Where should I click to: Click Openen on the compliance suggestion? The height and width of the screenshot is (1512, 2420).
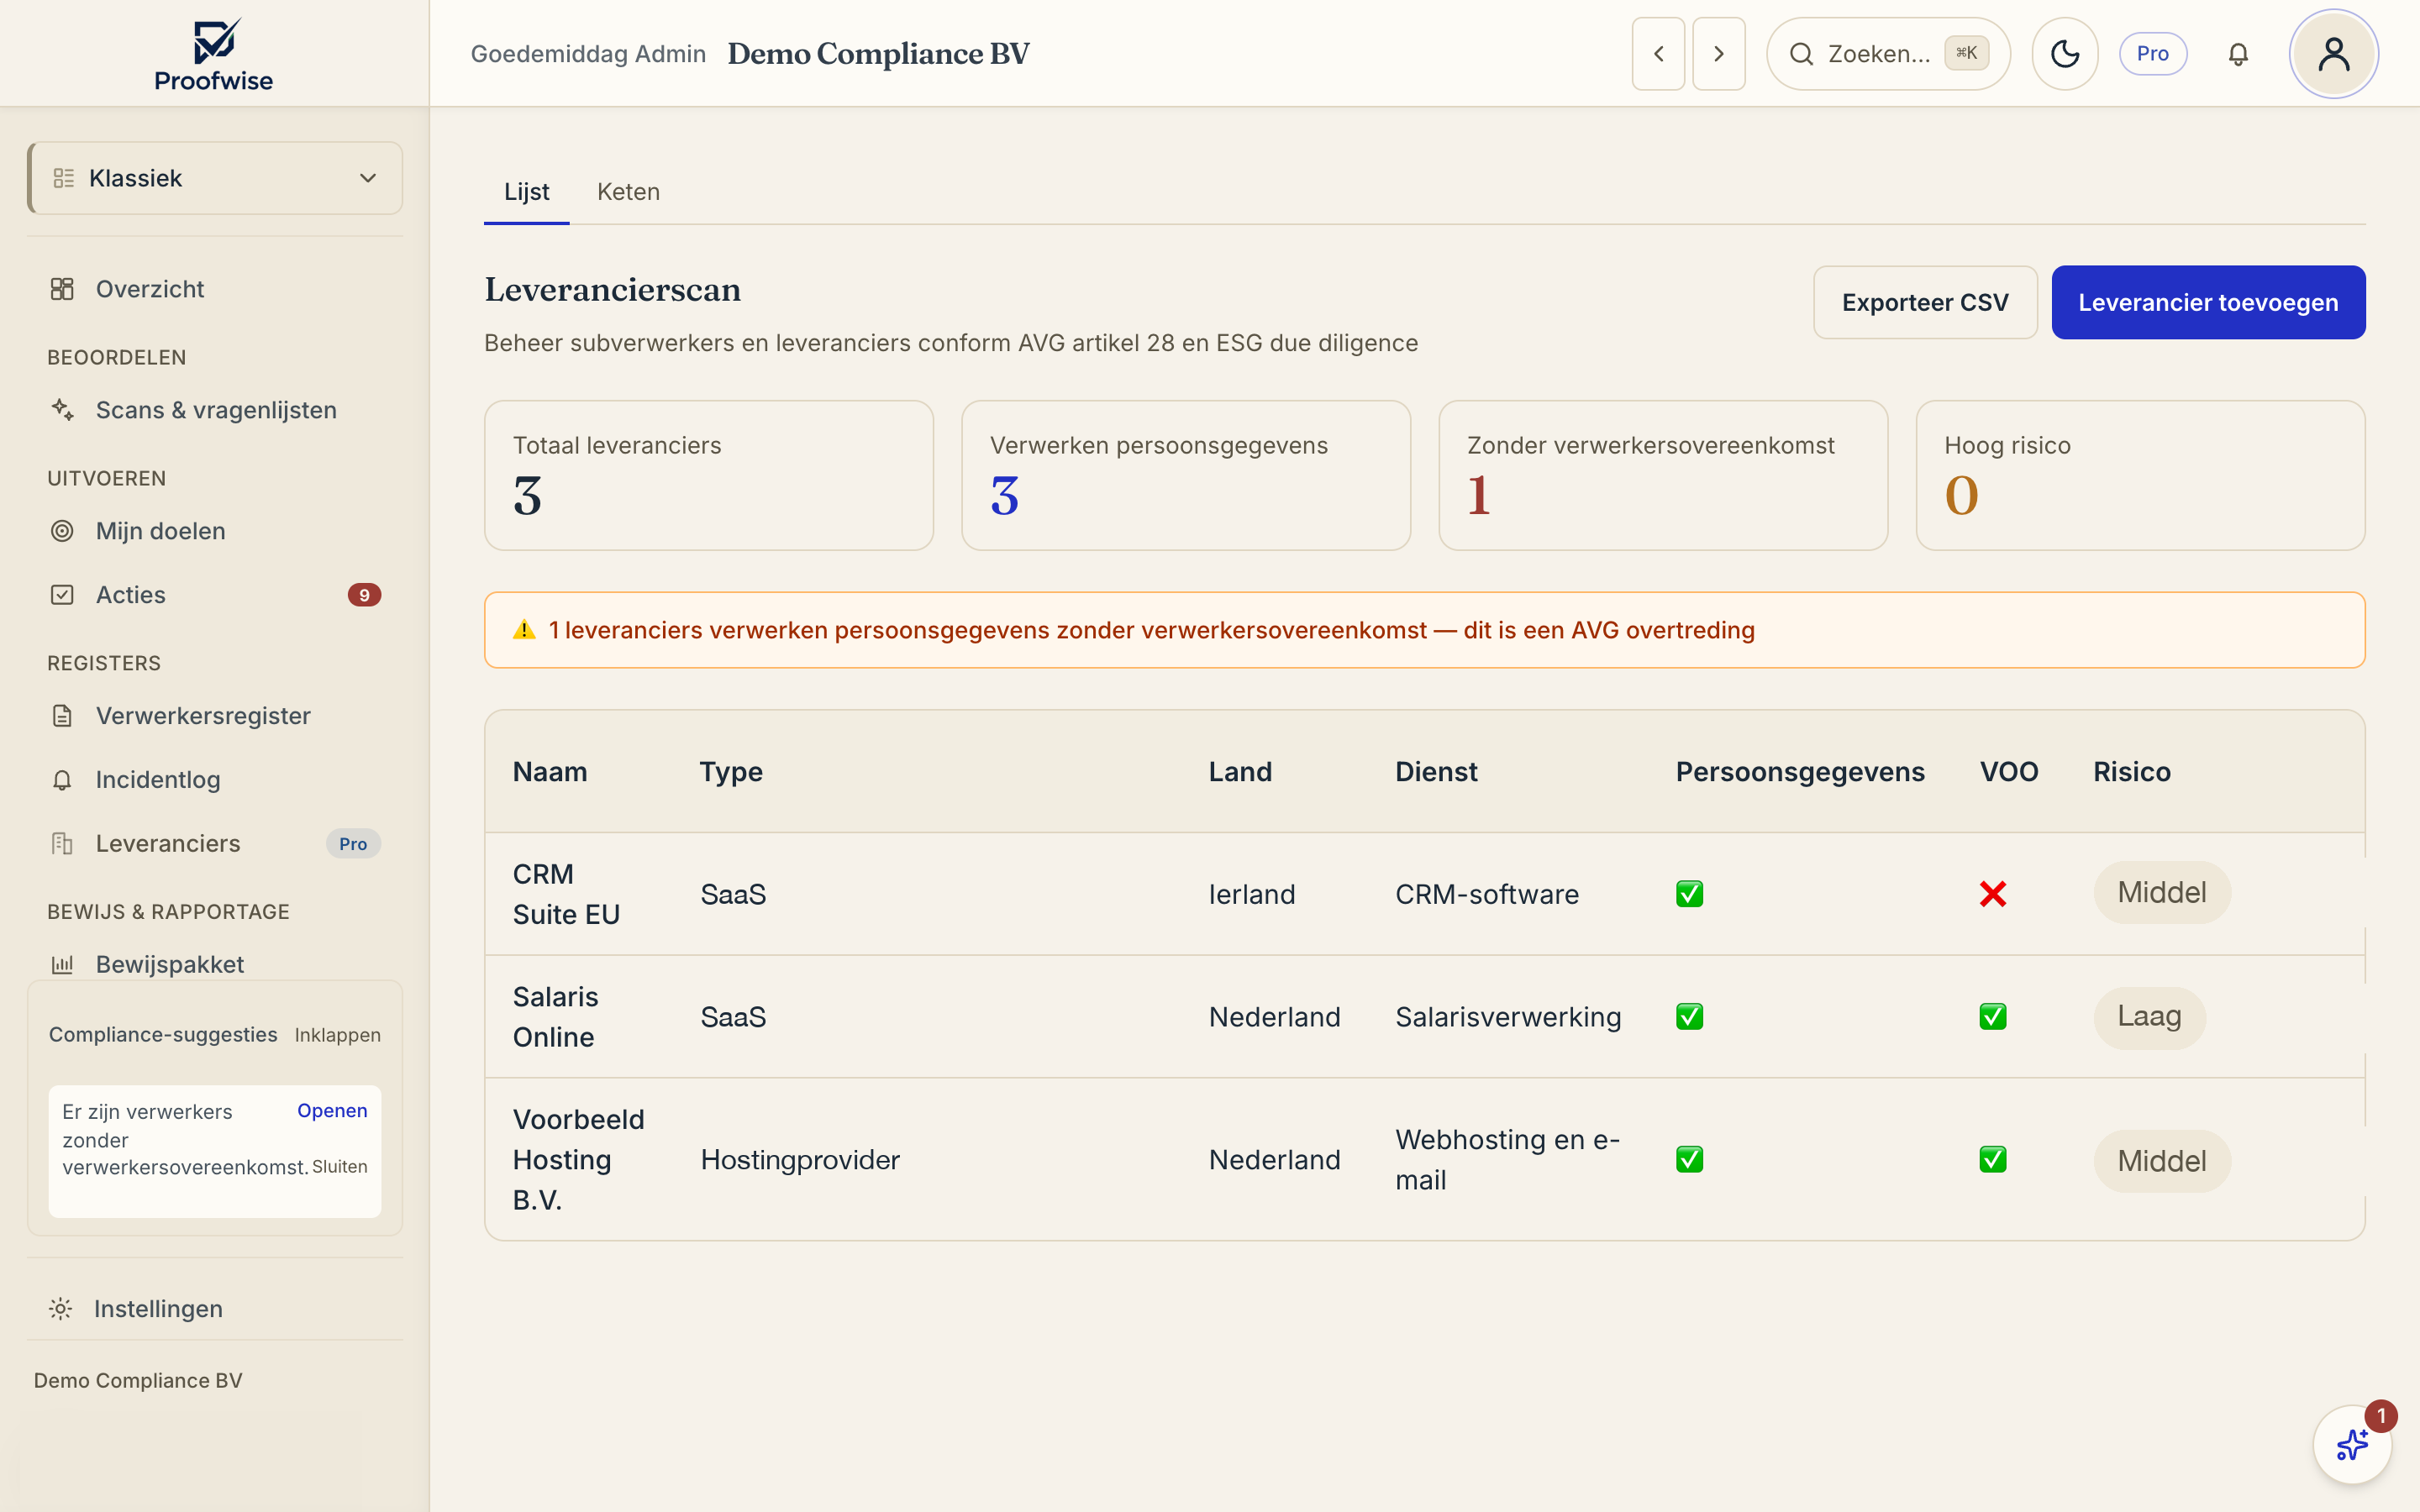click(x=332, y=1111)
